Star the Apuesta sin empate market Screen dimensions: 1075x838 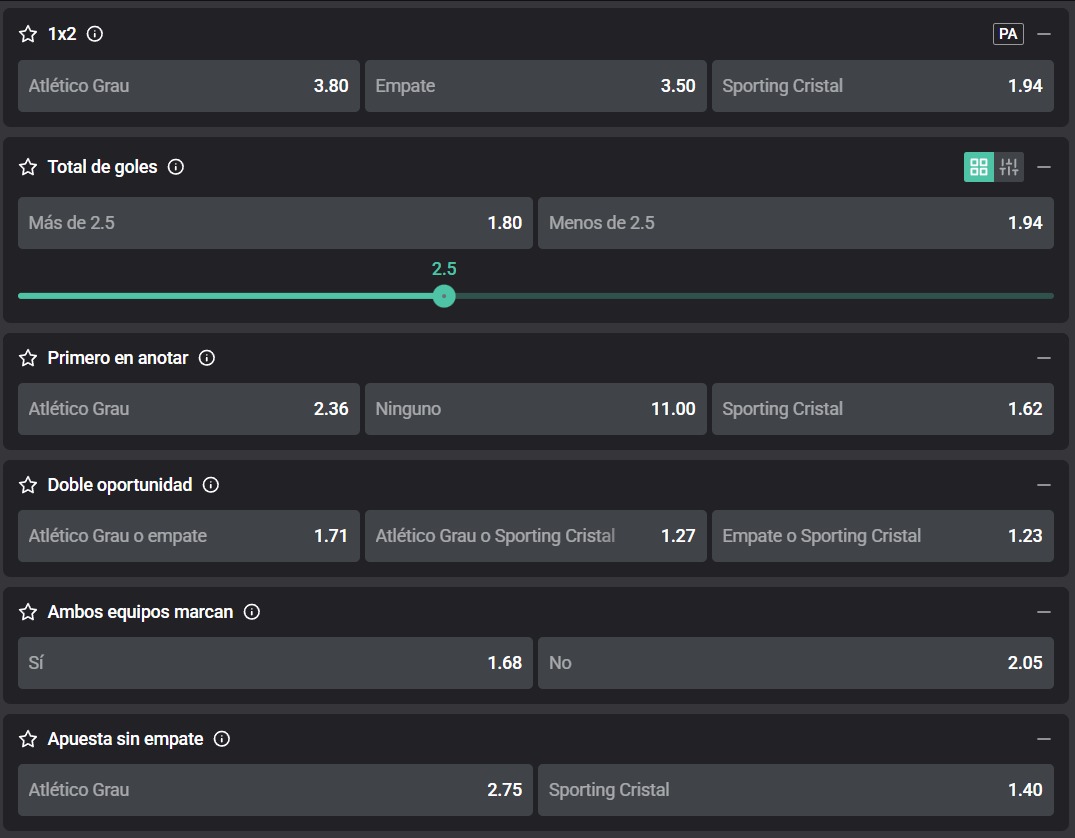[28, 739]
